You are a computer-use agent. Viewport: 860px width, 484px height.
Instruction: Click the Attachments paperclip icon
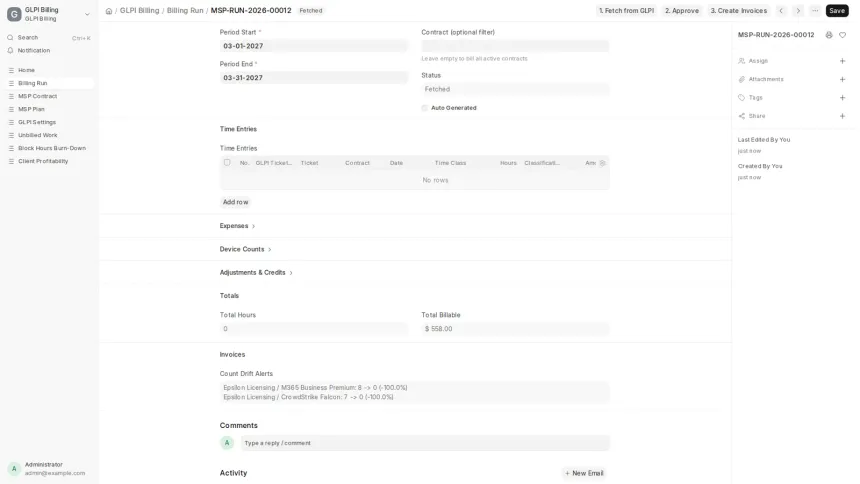click(x=742, y=80)
